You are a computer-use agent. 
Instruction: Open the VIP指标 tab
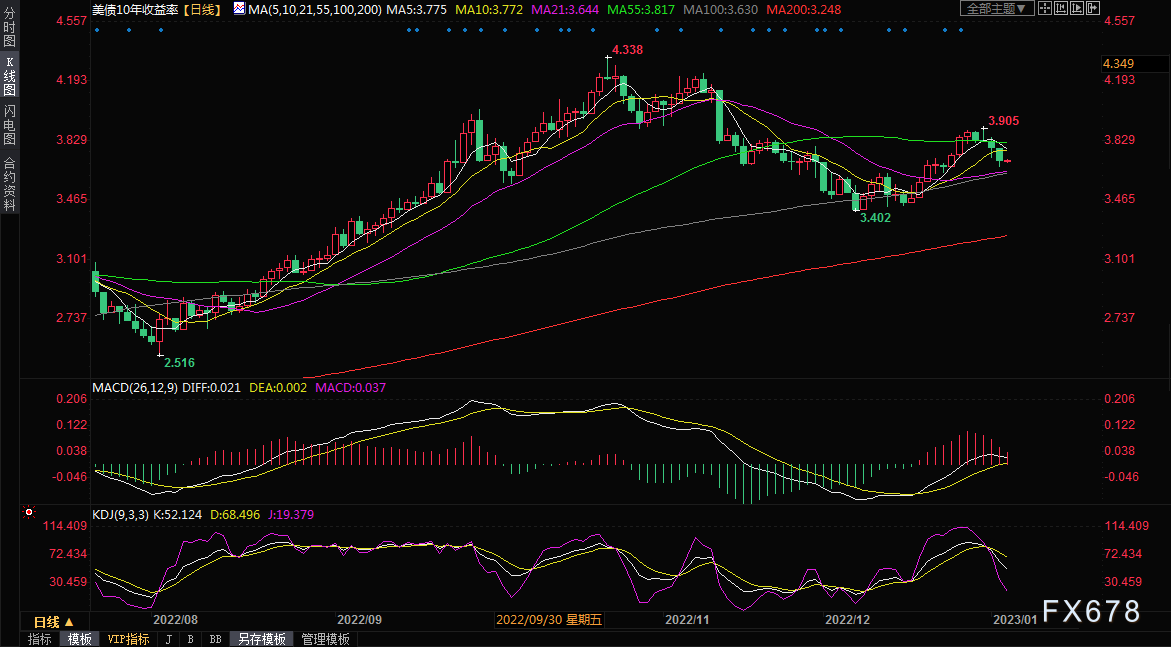(x=128, y=639)
